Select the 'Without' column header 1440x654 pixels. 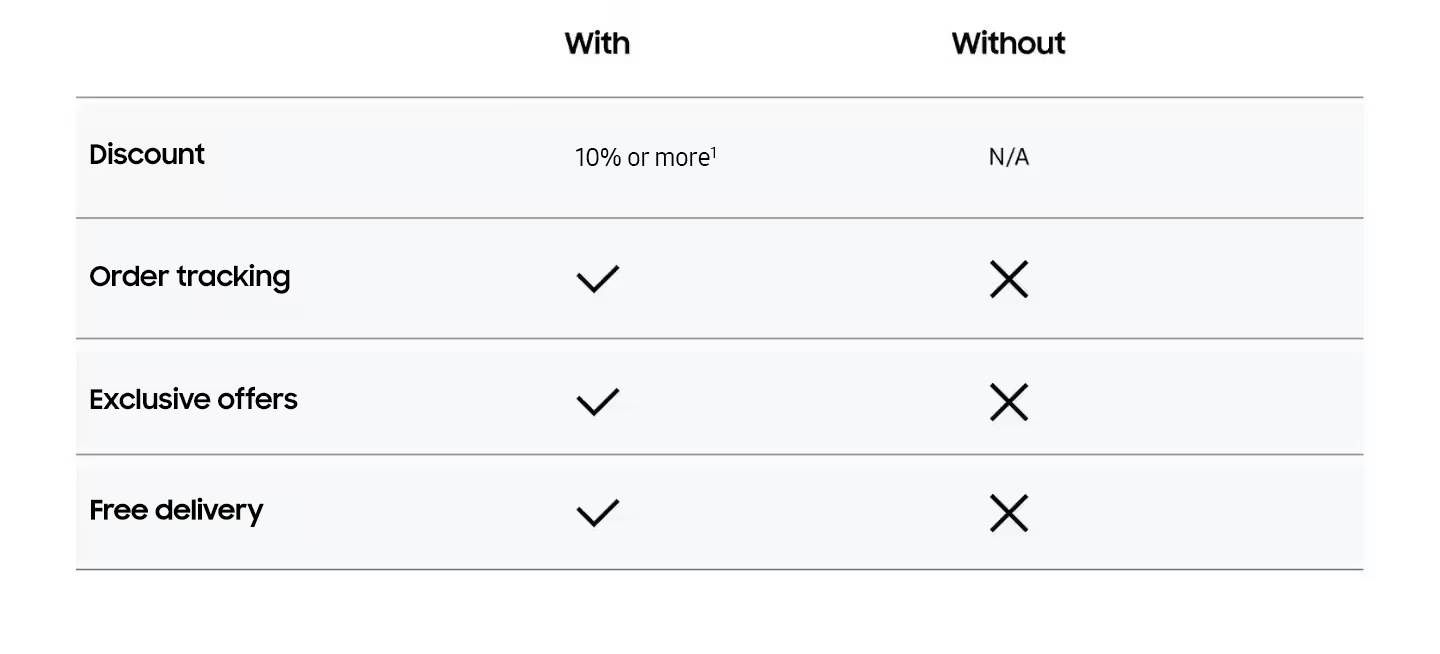pyautogui.click(x=1008, y=43)
